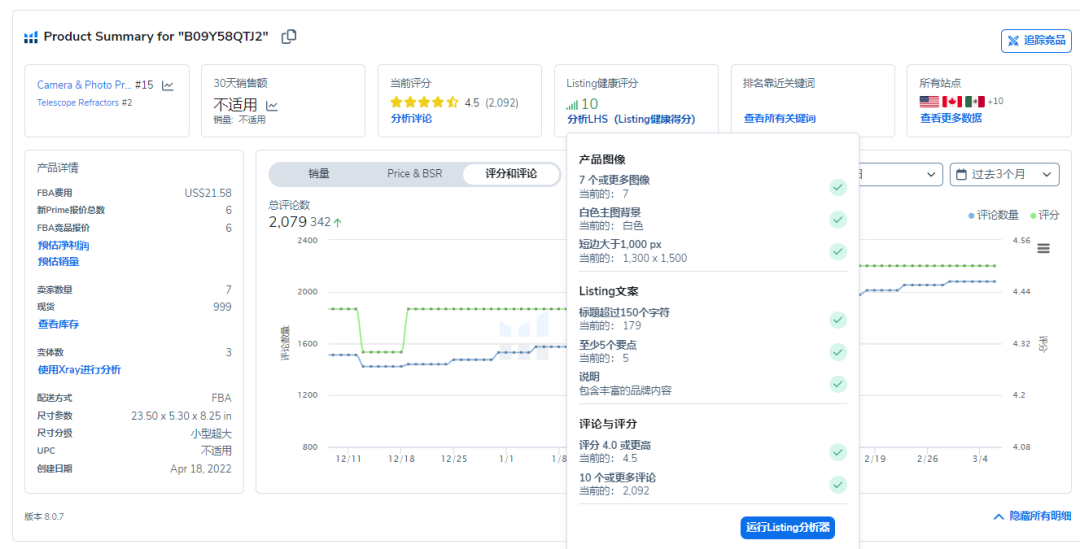Open the chart hamburger menu icon

click(x=1043, y=248)
